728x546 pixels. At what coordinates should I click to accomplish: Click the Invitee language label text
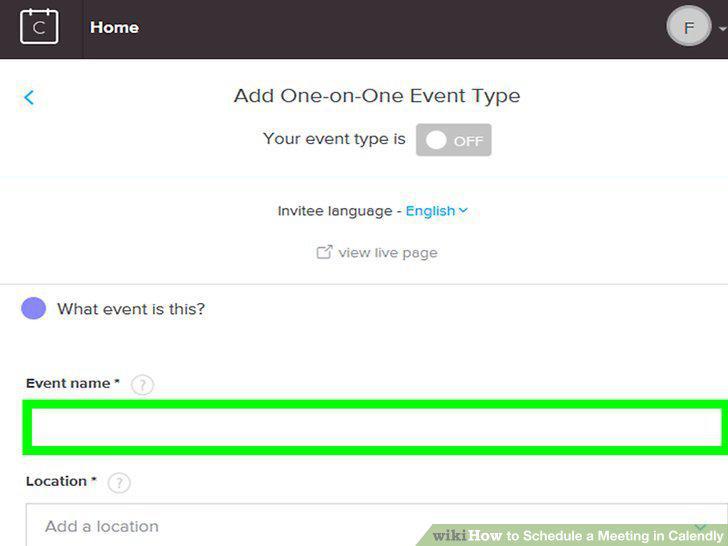point(335,211)
